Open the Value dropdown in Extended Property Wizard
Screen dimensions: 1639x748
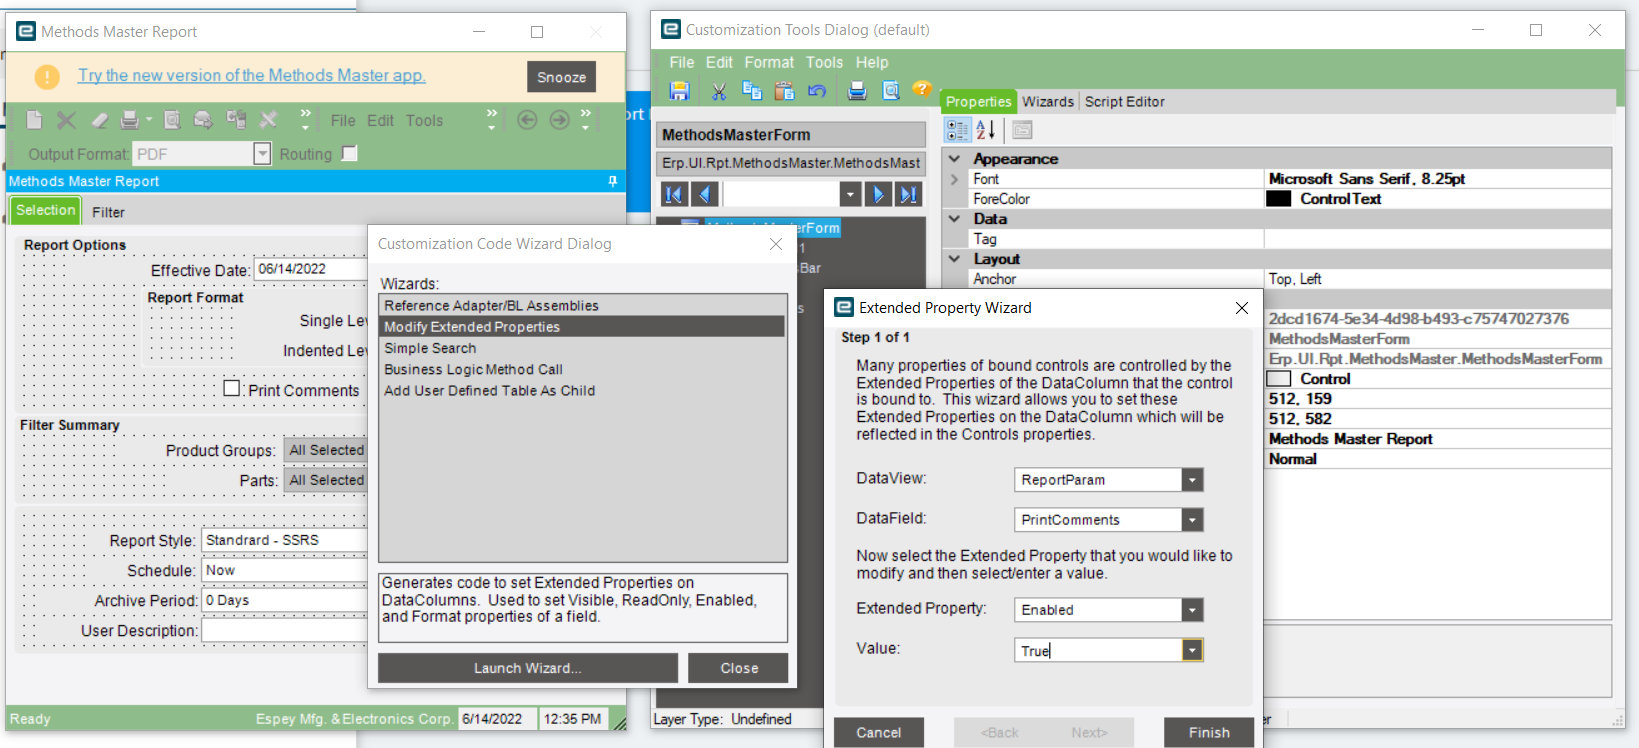[1192, 650]
